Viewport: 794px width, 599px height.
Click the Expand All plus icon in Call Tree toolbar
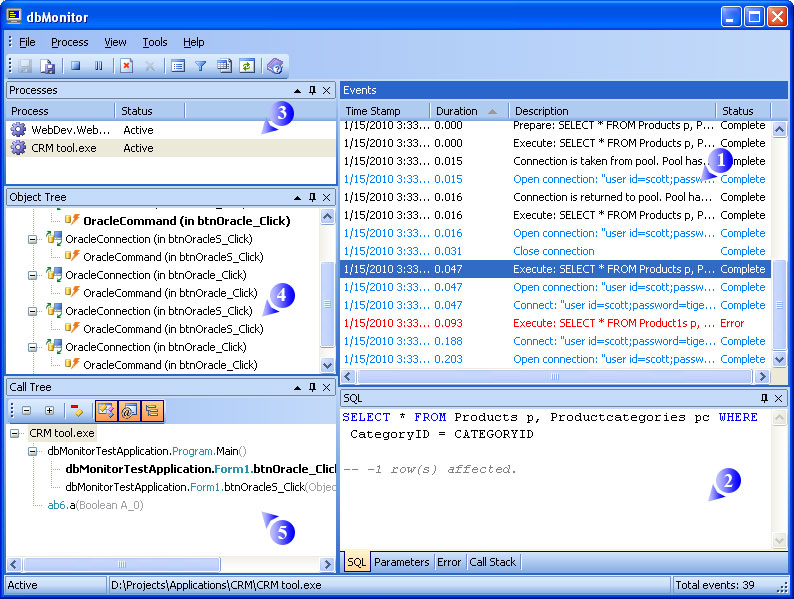[50, 411]
